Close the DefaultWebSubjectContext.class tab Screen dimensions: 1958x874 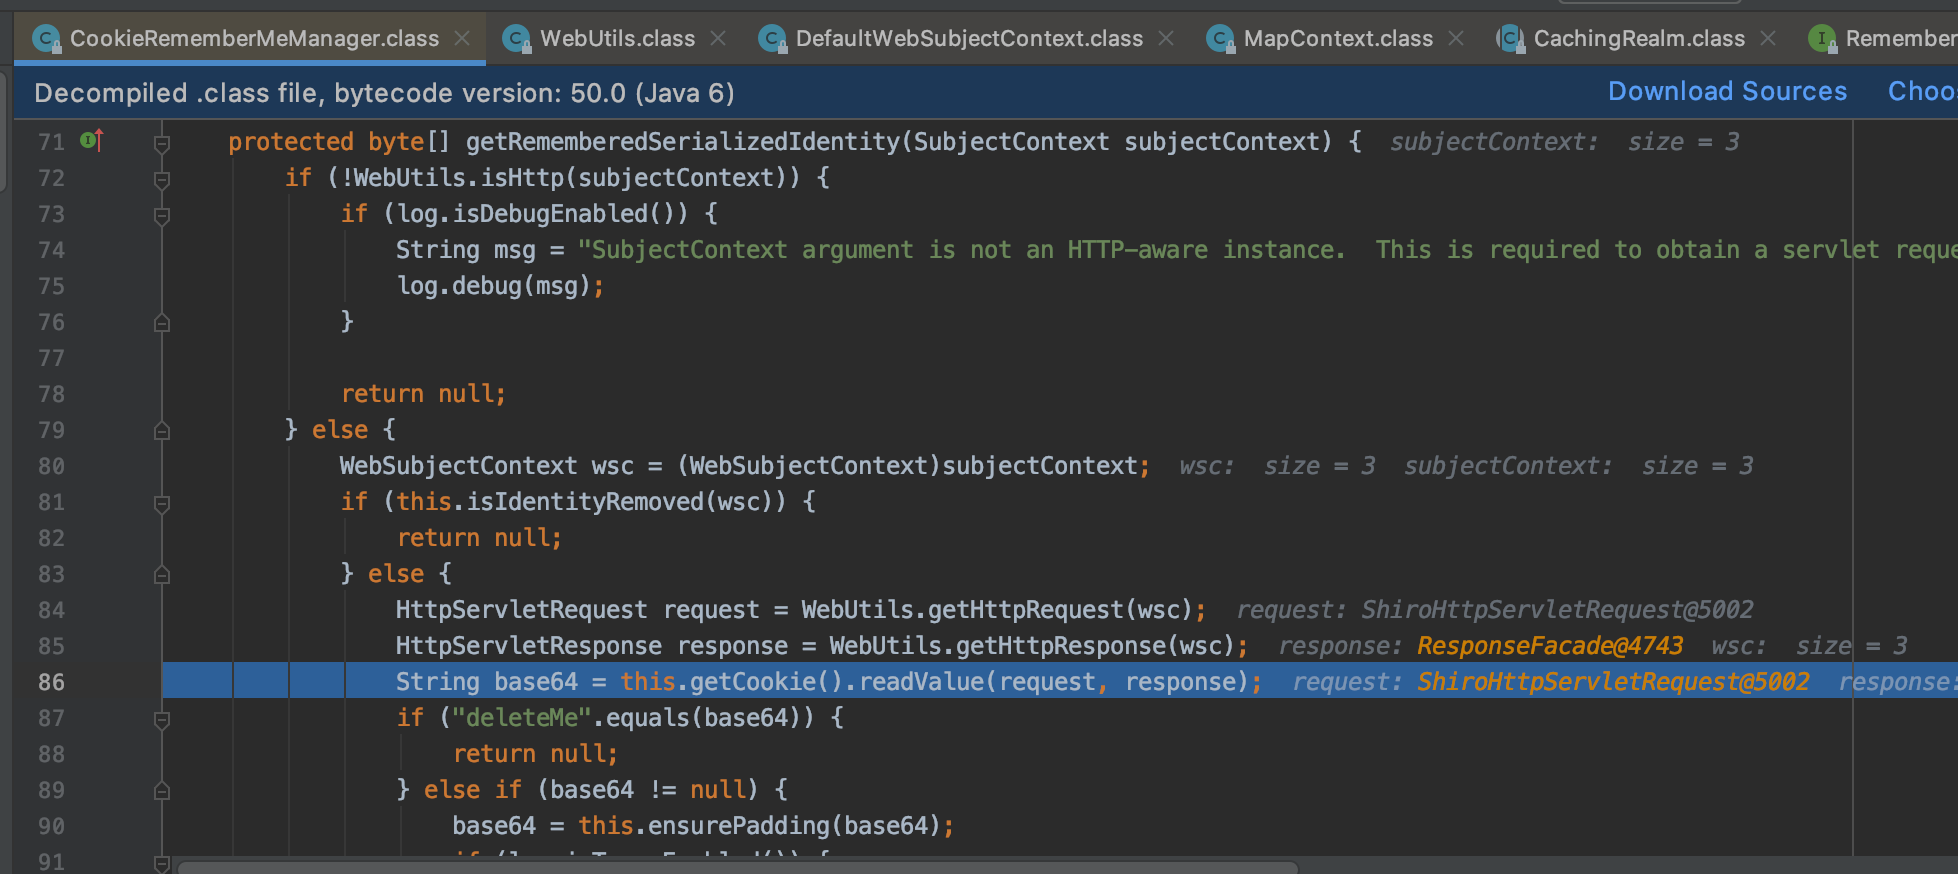tap(1166, 38)
